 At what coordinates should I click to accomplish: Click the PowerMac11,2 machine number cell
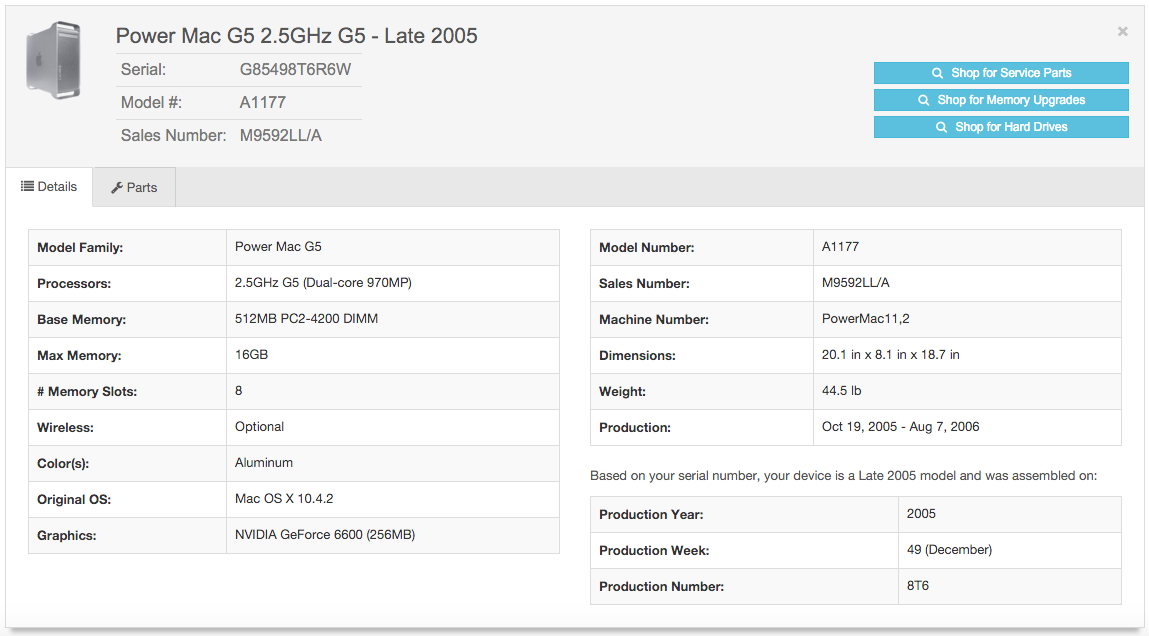coord(865,319)
